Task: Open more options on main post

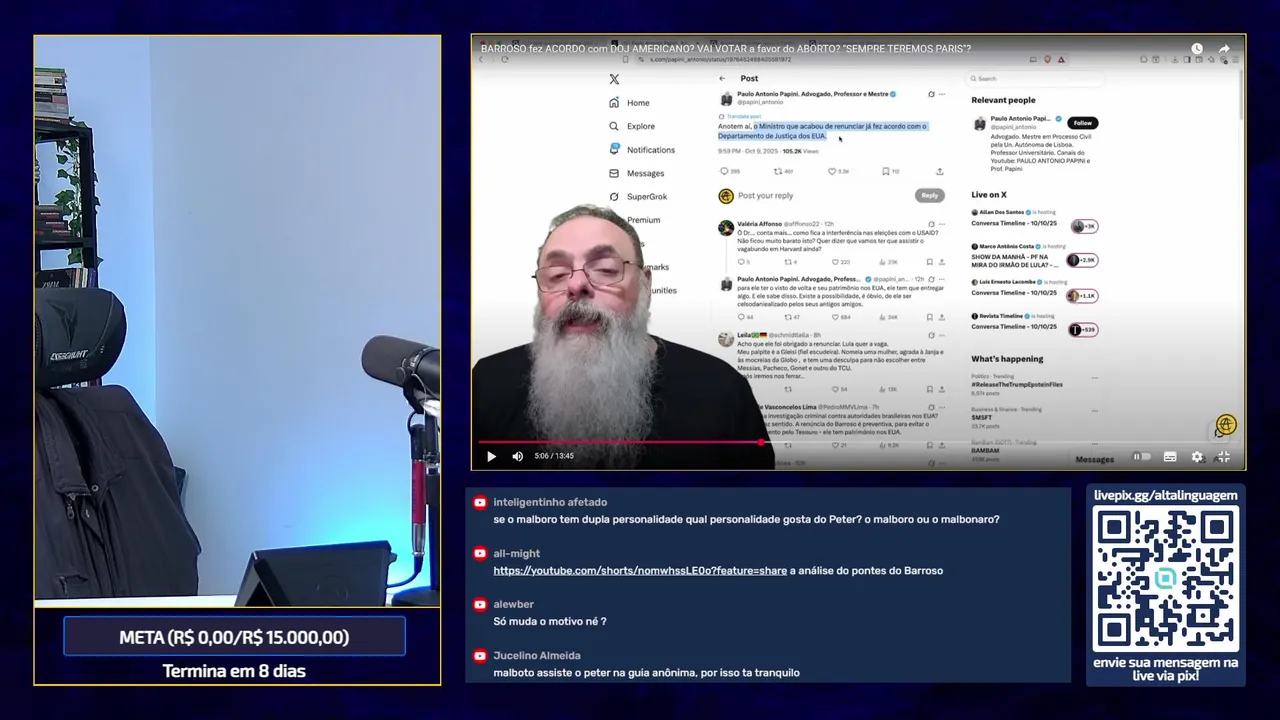Action: point(941,94)
